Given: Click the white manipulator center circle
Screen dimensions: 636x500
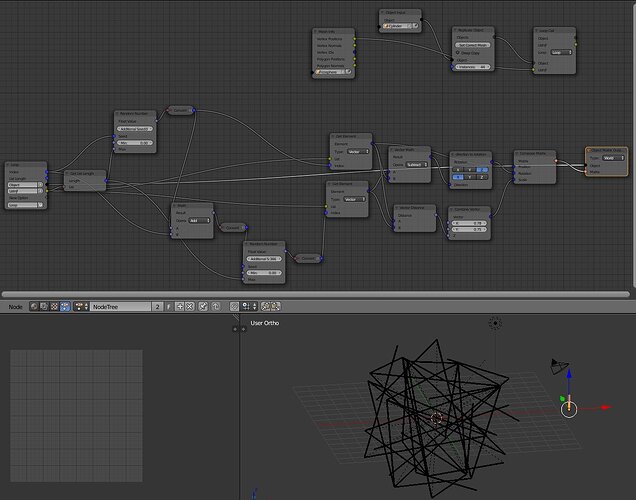Looking at the screenshot, I should pos(569,409).
